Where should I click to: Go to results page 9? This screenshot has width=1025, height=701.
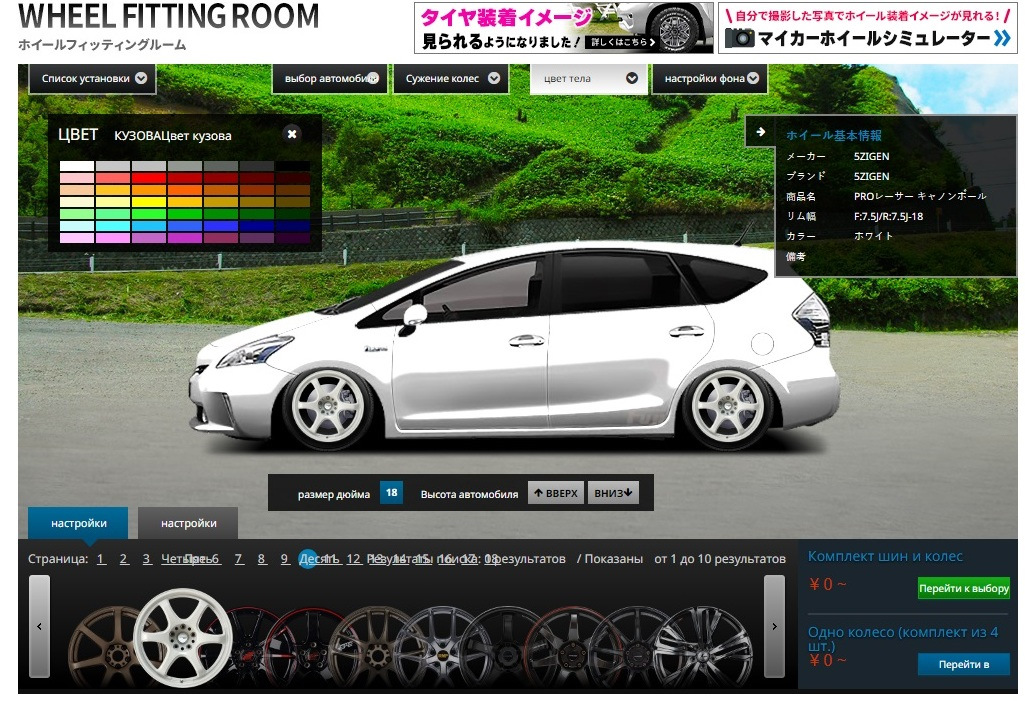pos(284,559)
